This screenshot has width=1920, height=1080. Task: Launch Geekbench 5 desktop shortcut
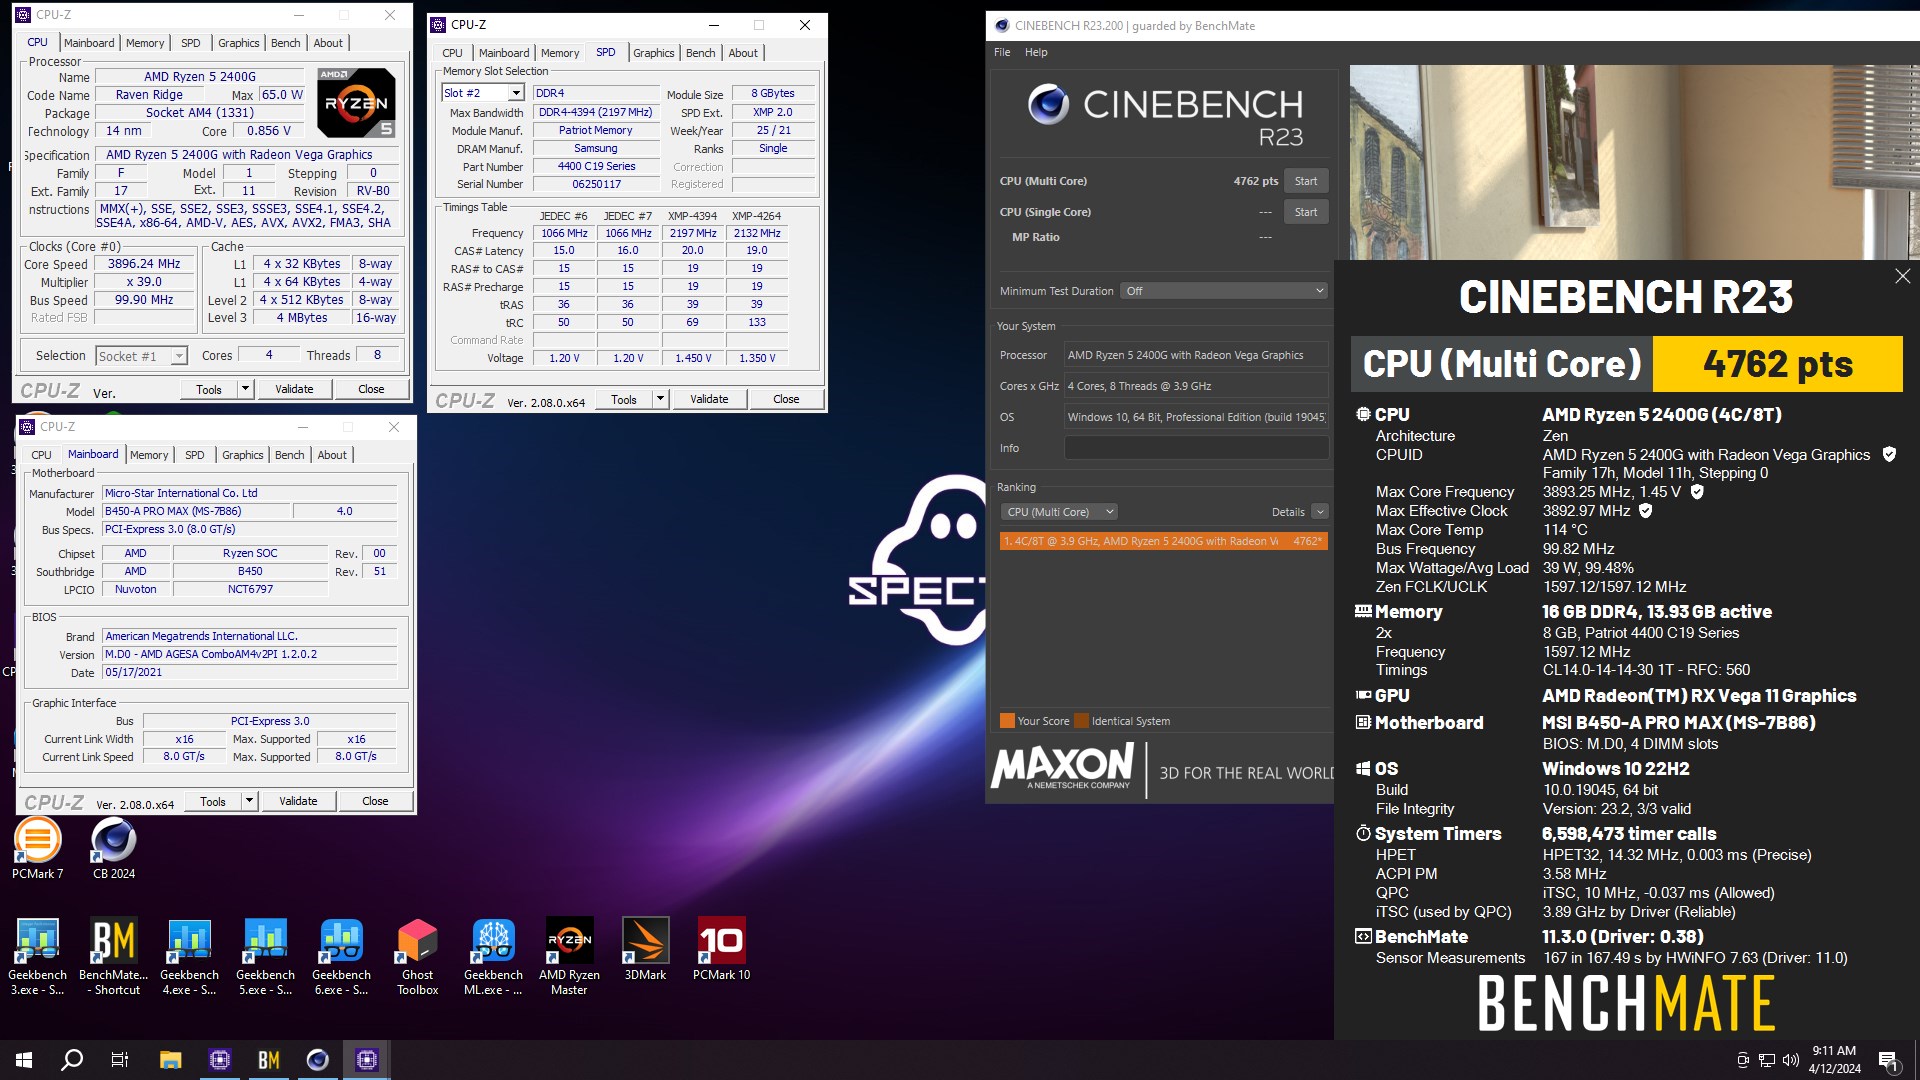[x=265, y=957]
